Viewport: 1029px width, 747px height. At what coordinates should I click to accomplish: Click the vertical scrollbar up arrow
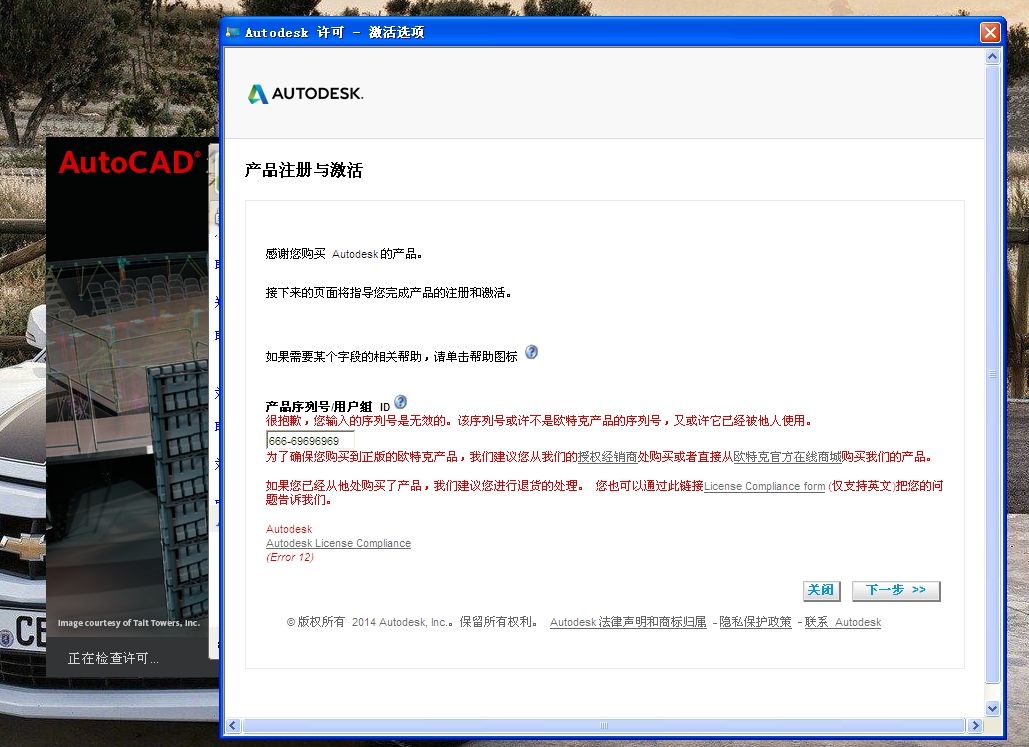992,56
